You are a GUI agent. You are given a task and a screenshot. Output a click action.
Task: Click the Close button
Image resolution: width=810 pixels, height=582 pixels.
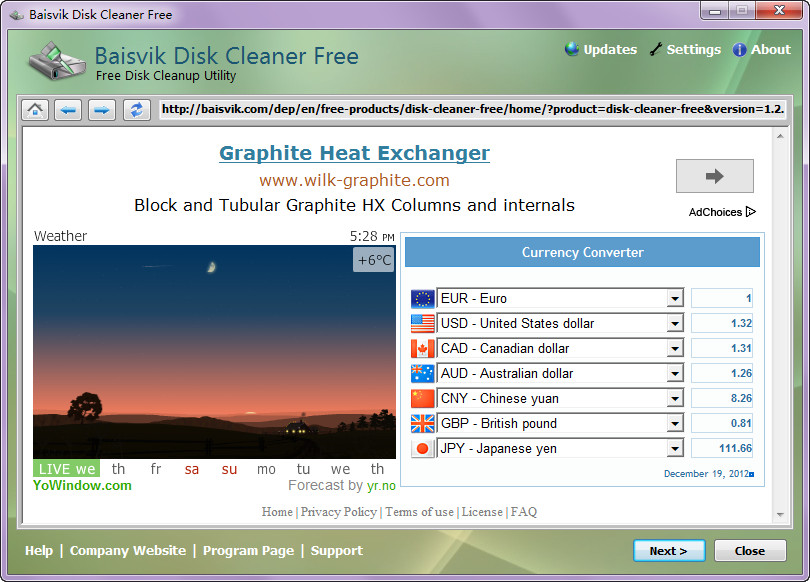750,550
